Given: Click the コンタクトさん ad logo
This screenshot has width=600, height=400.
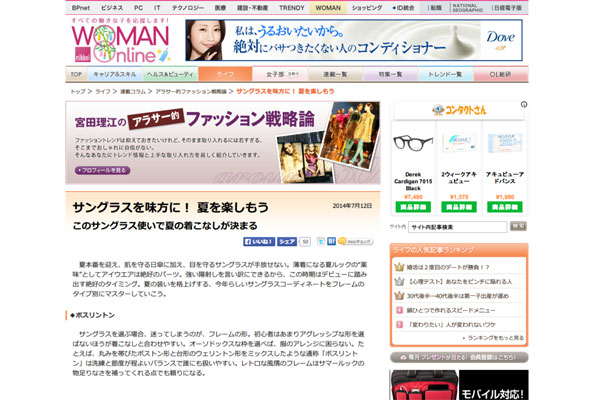Looking at the screenshot, I should (x=459, y=110).
